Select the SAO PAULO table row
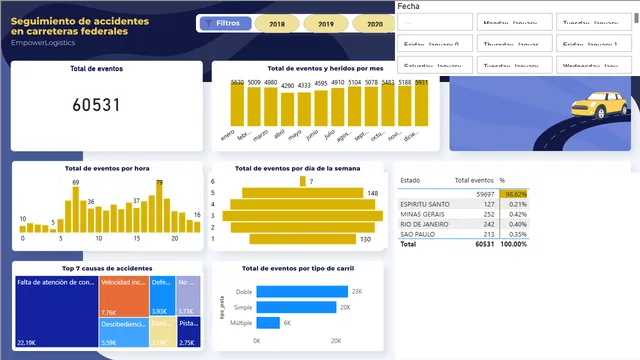This screenshot has height=360, width=640. (x=463, y=234)
